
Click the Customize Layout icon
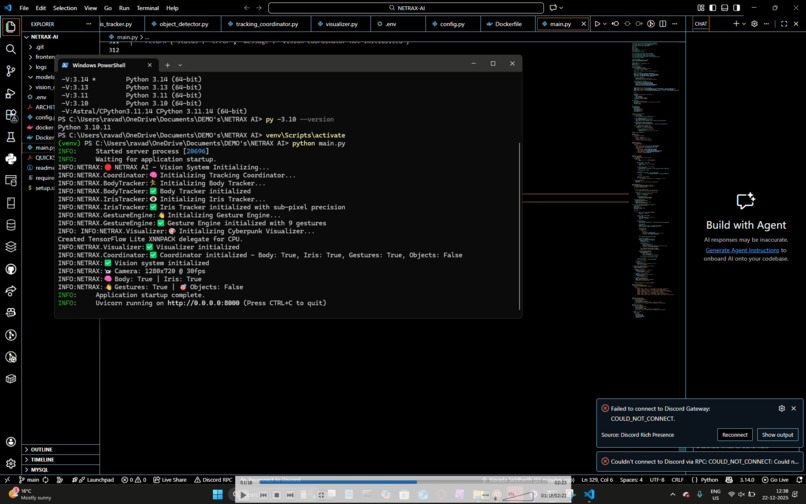coord(701,8)
